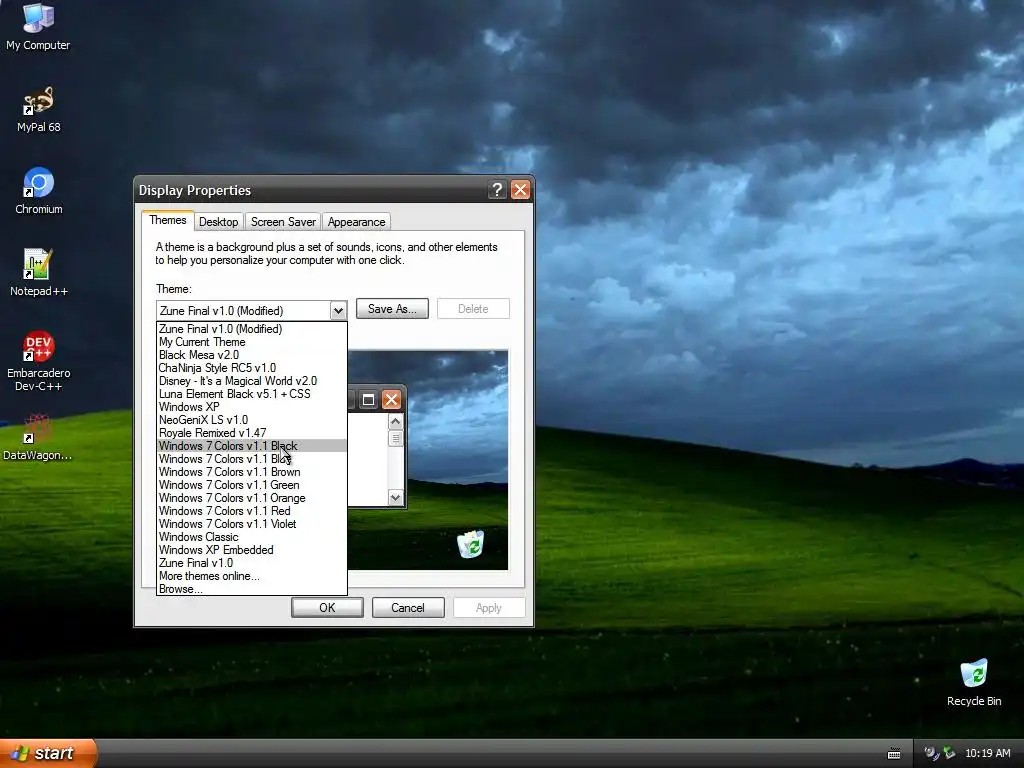Choose Zune Final v1.0 (Modified) in list

click(251, 329)
